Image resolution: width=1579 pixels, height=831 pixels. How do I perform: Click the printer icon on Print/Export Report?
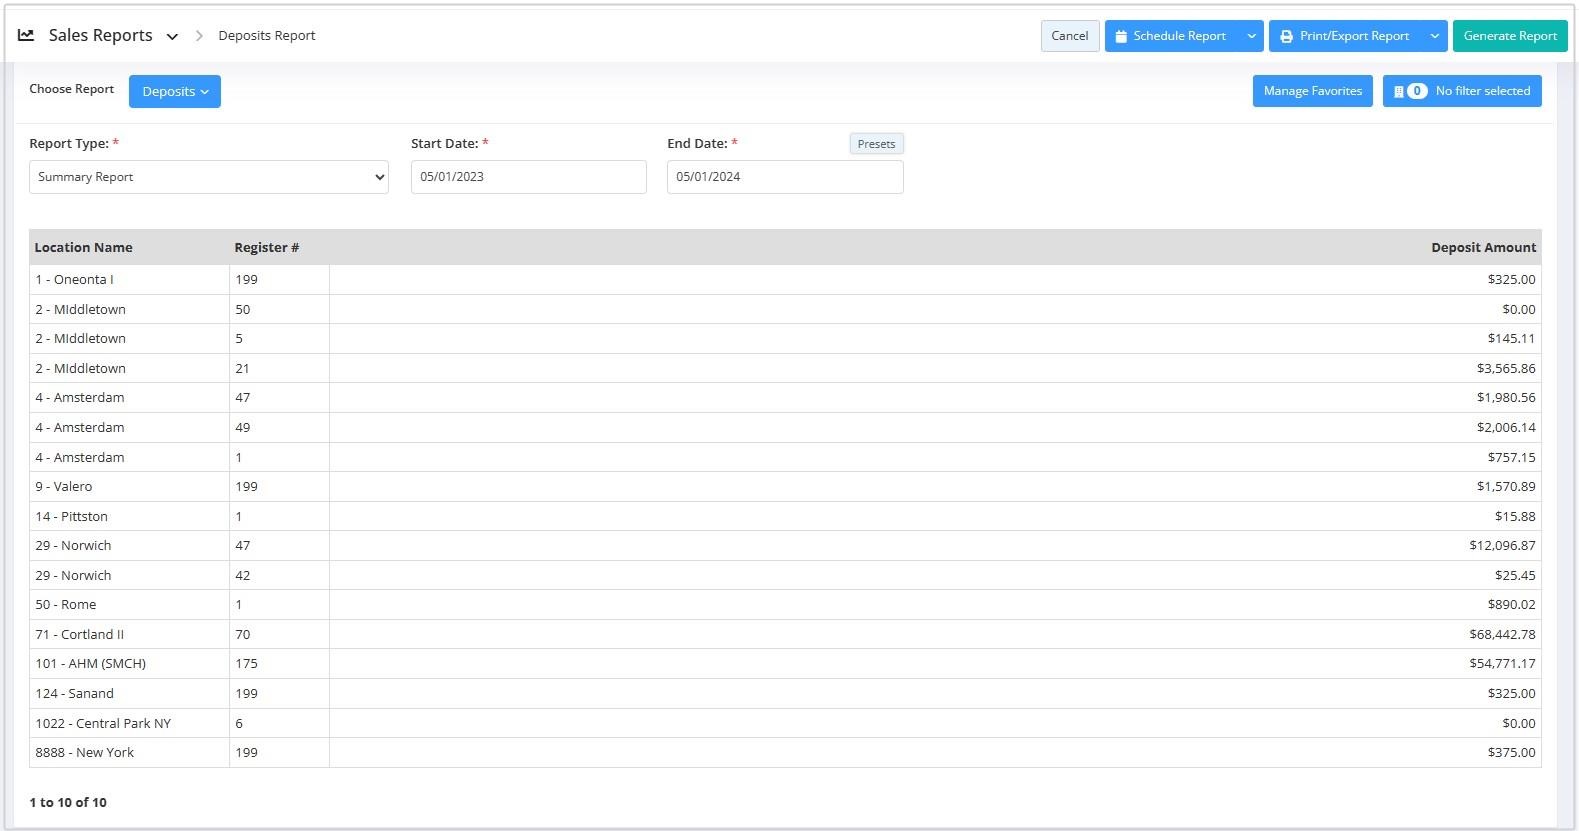pos(1286,36)
